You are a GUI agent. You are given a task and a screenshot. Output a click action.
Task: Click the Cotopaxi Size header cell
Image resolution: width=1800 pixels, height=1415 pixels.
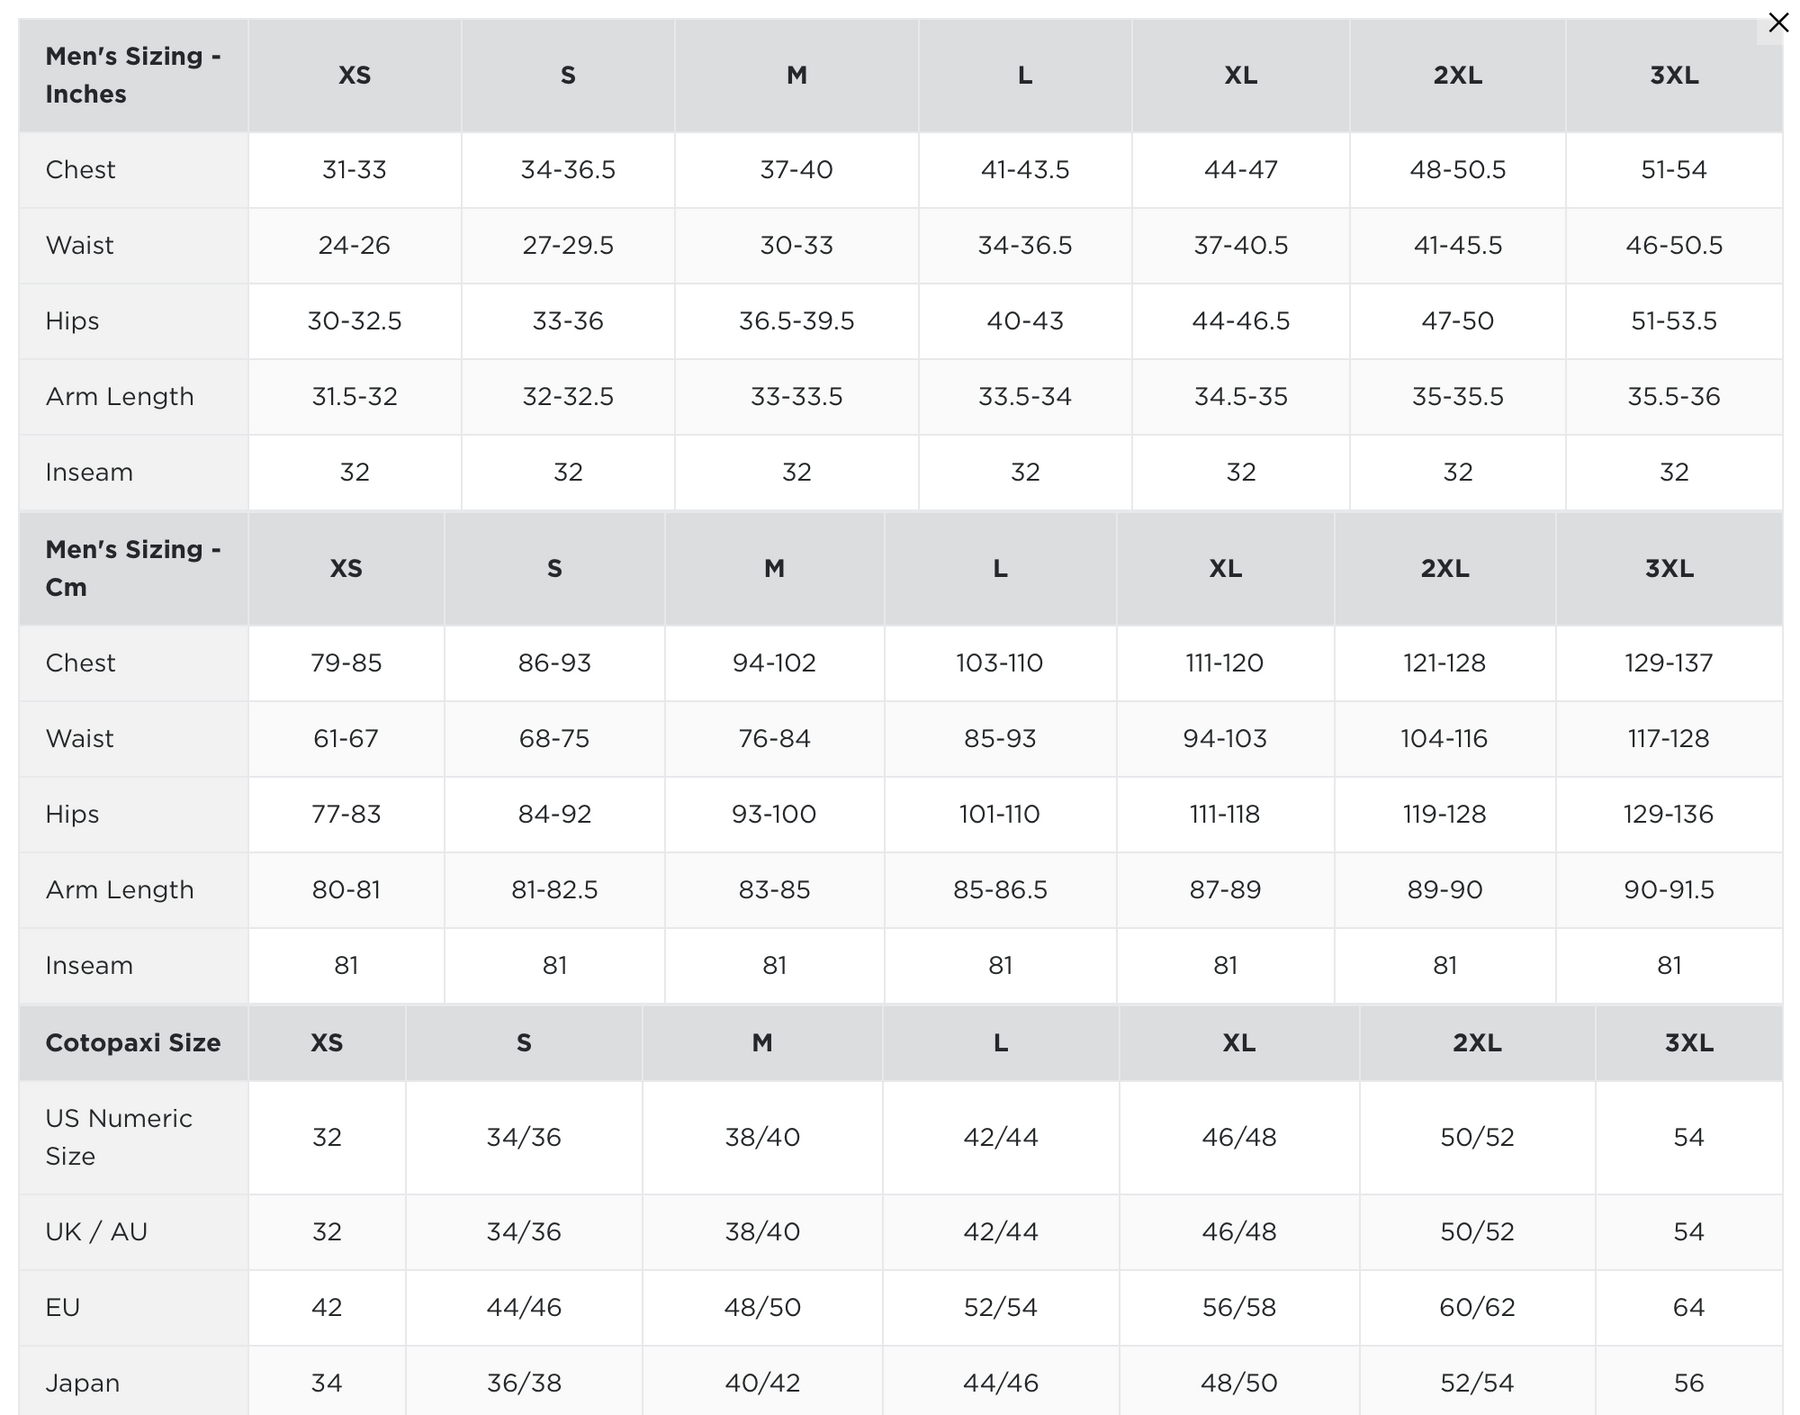133,1043
